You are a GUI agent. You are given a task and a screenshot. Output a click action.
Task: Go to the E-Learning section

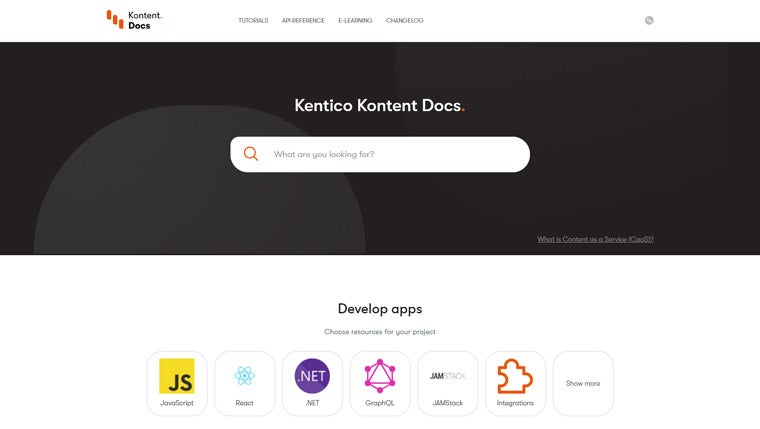point(355,20)
